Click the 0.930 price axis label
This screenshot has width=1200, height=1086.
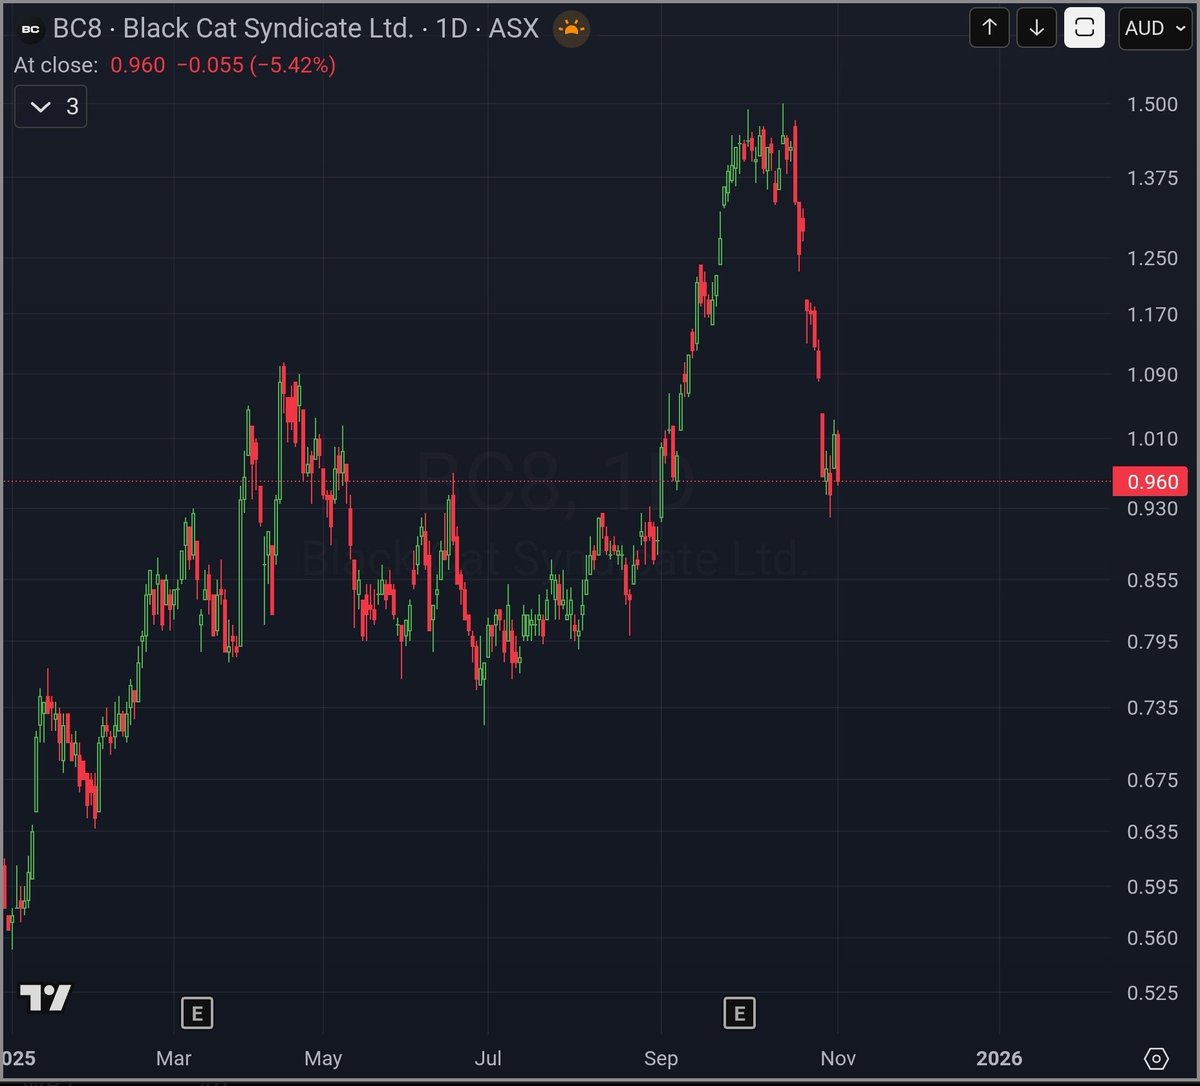(x=1152, y=509)
